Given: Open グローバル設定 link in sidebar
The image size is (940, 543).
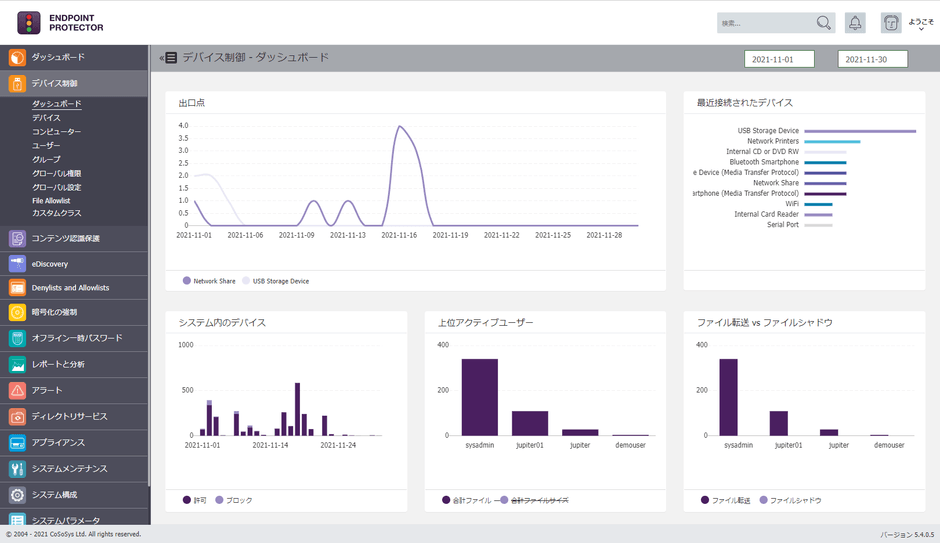Looking at the screenshot, I should click(x=56, y=187).
